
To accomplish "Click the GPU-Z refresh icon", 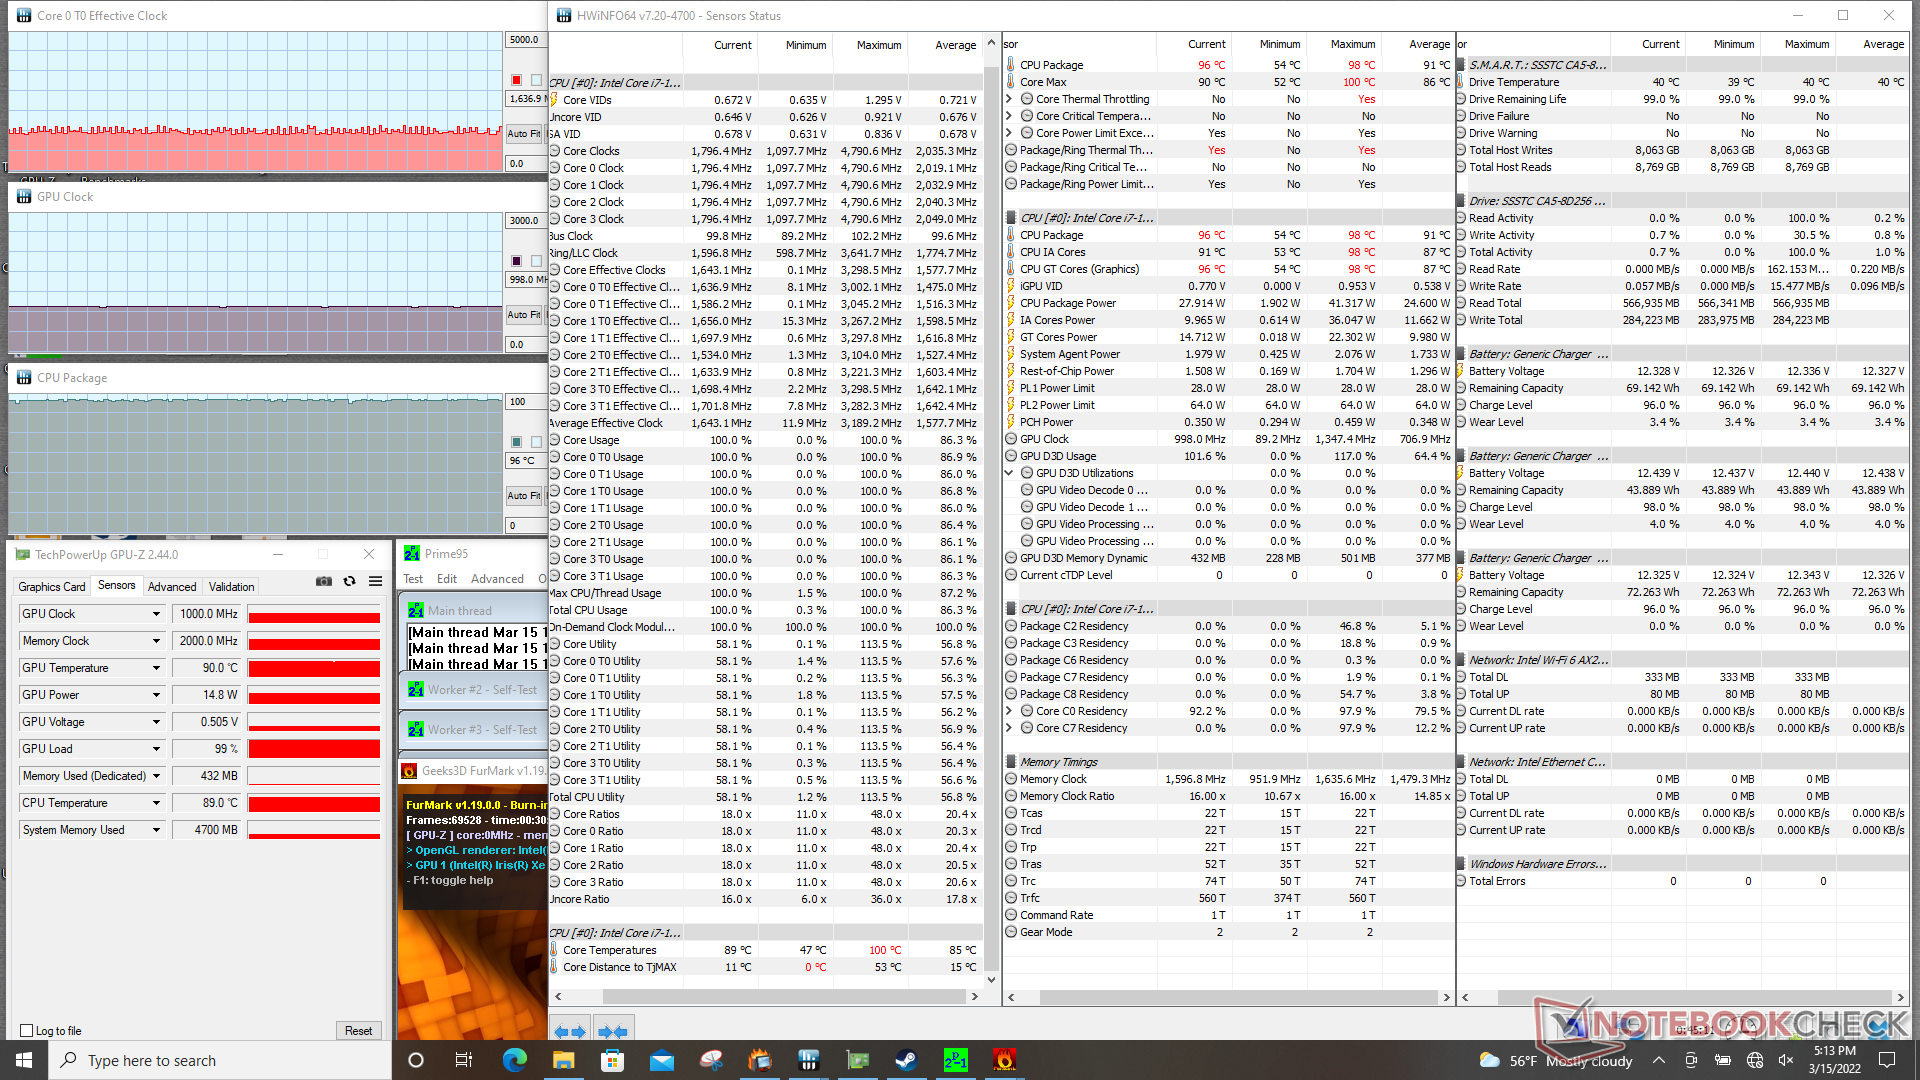I will click(349, 581).
